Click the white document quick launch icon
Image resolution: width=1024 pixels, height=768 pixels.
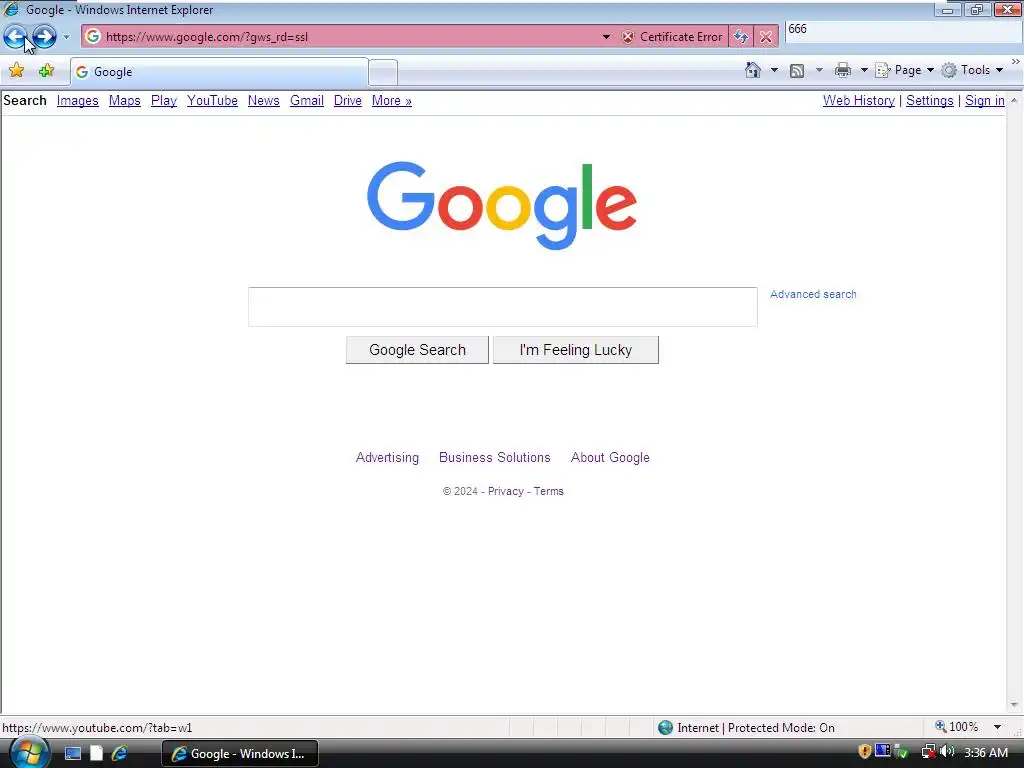[96, 754]
